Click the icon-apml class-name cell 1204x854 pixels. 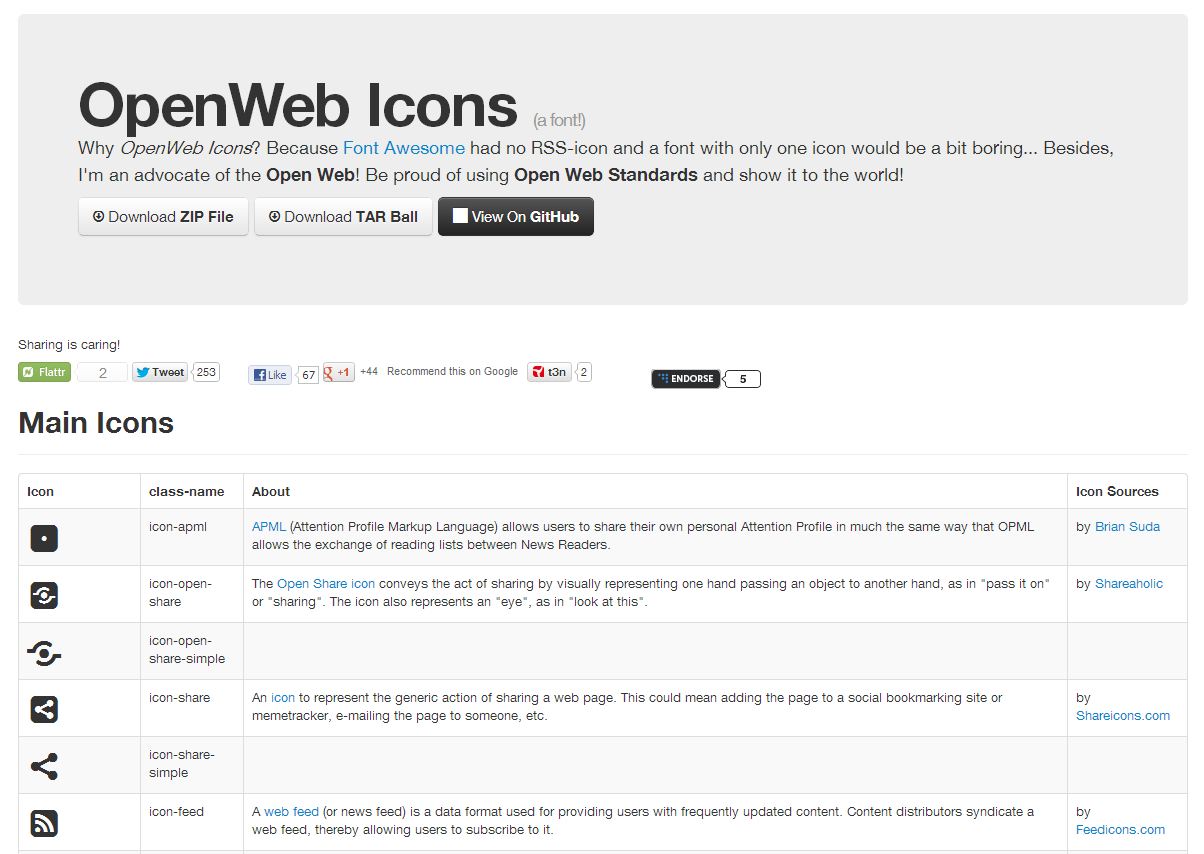coord(192,537)
